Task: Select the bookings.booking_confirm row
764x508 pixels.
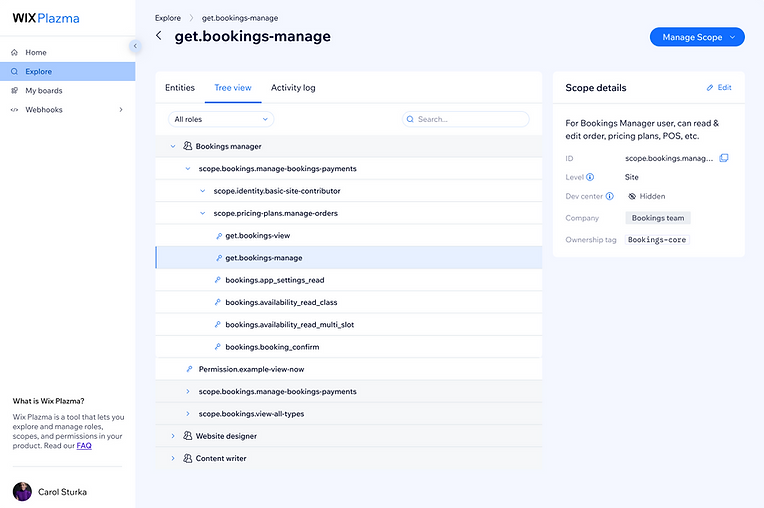Action: coord(348,347)
